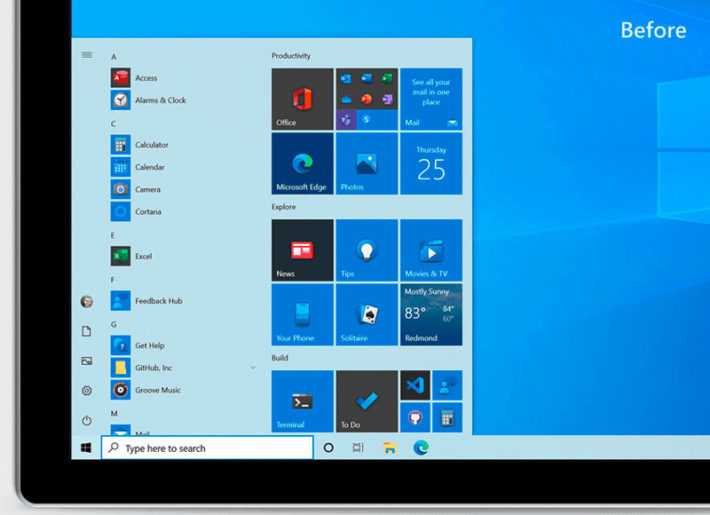Open the News tile
This screenshot has width=710, height=515.
(302, 250)
